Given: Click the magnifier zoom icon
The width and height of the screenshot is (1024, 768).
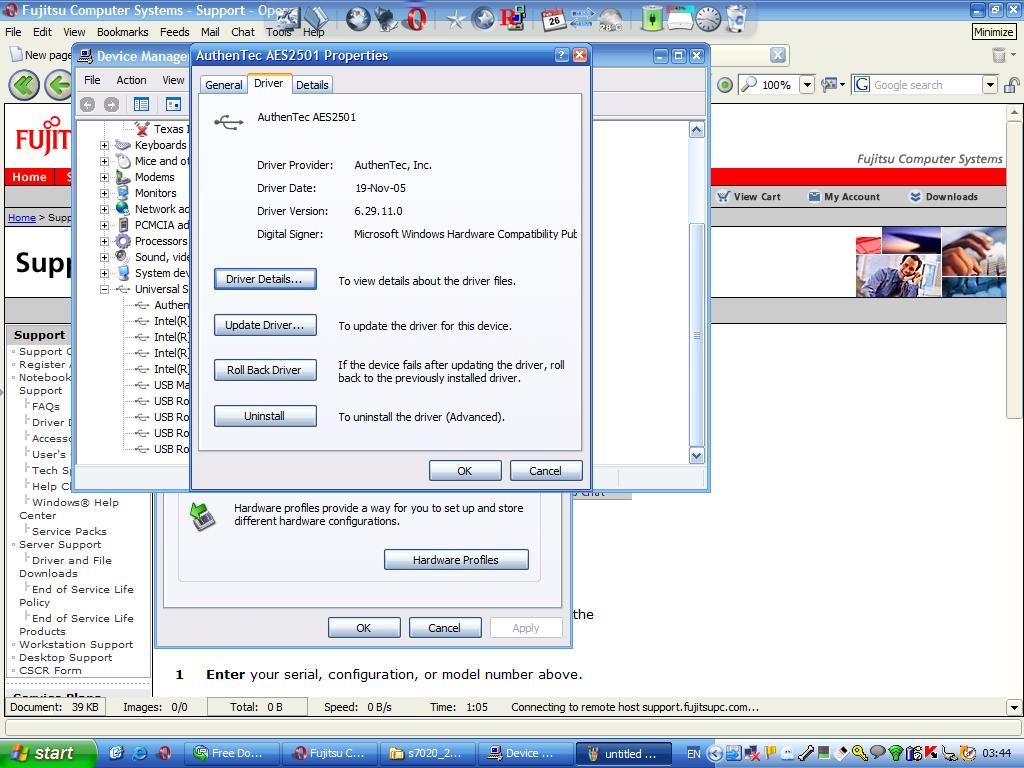Looking at the screenshot, I should [749, 84].
